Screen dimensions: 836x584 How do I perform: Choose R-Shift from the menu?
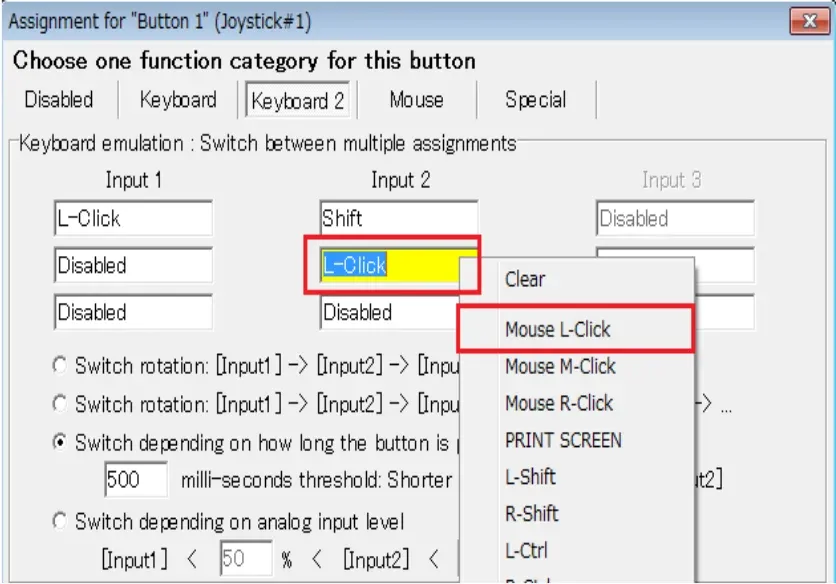(x=577, y=514)
